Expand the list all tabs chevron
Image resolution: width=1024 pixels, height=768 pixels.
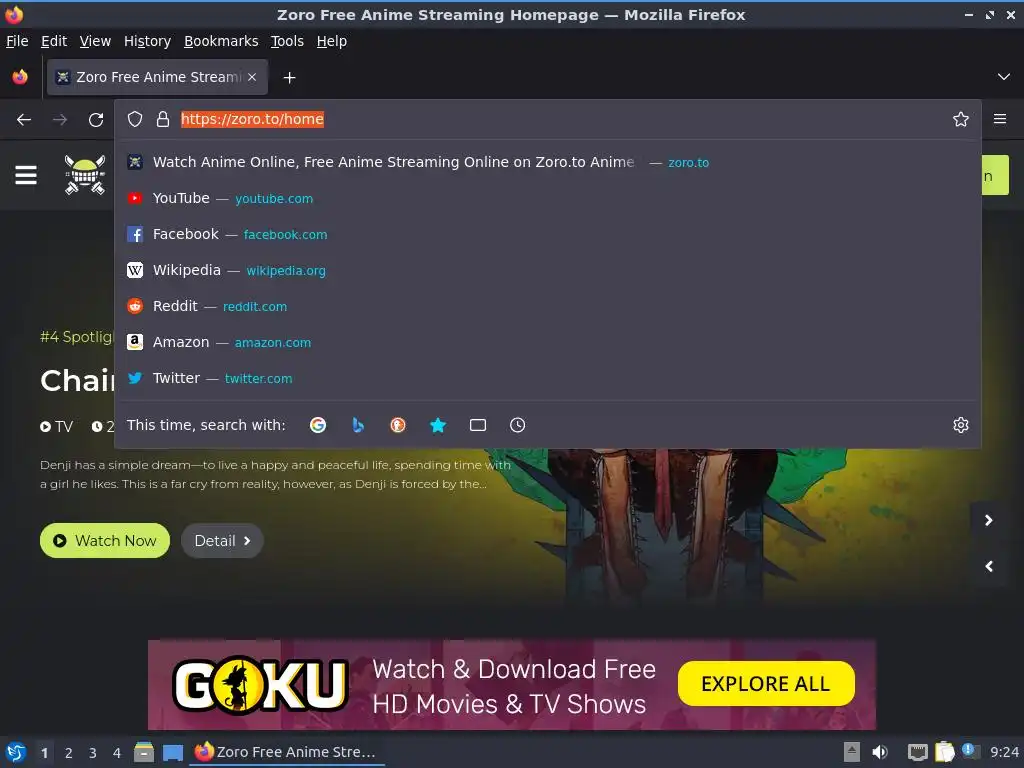point(1003,77)
